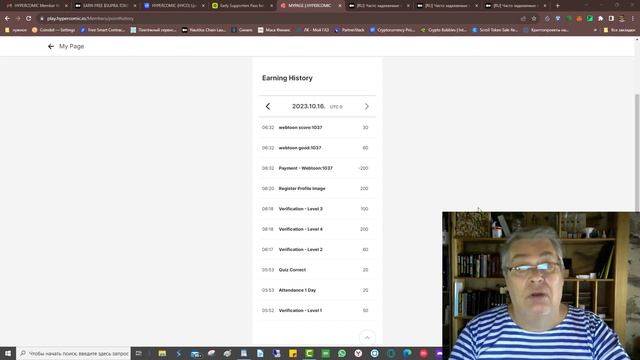Switch to HYPERCOMIC (HYCO) tab
Image resolution: width=640 pixels, height=360 pixels.
(x=173, y=6)
